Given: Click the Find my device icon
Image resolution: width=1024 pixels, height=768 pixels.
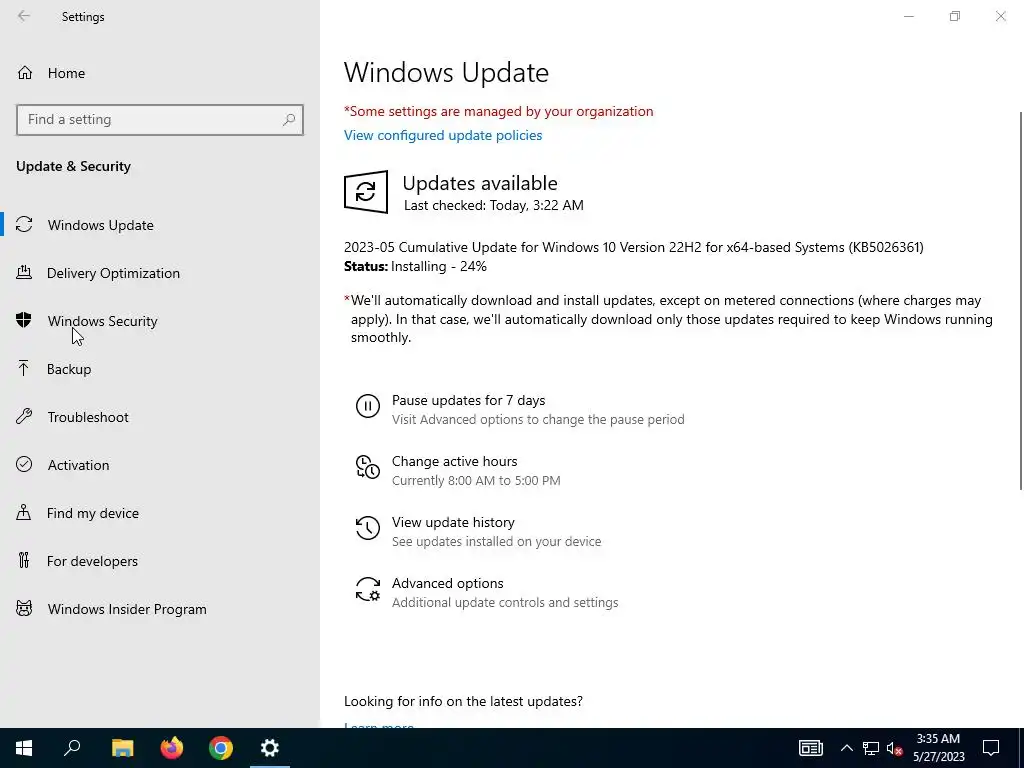Looking at the screenshot, I should pyautogui.click(x=24, y=513).
